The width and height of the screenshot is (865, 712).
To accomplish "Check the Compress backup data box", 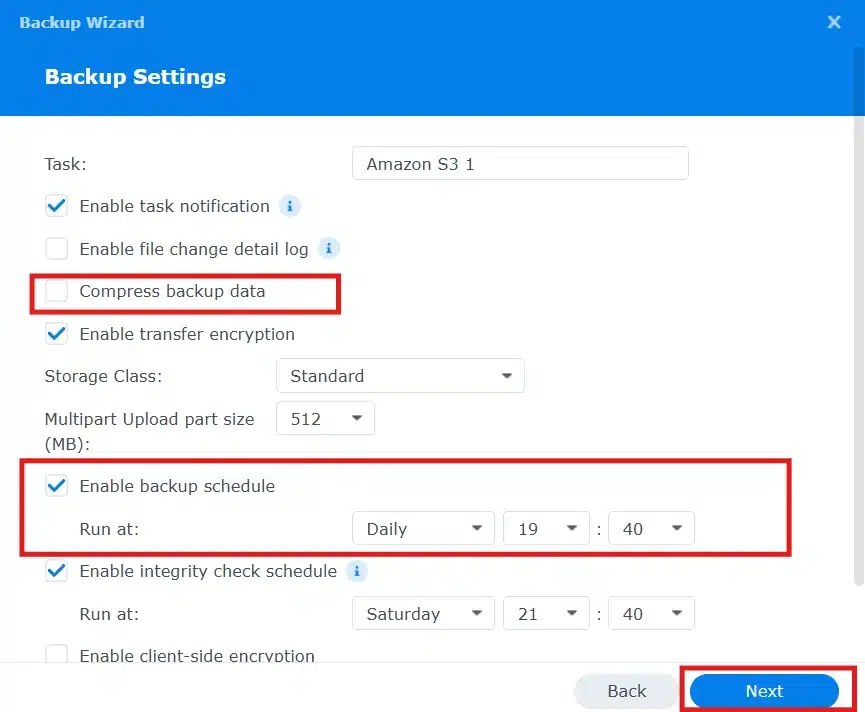I will click(57, 291).
